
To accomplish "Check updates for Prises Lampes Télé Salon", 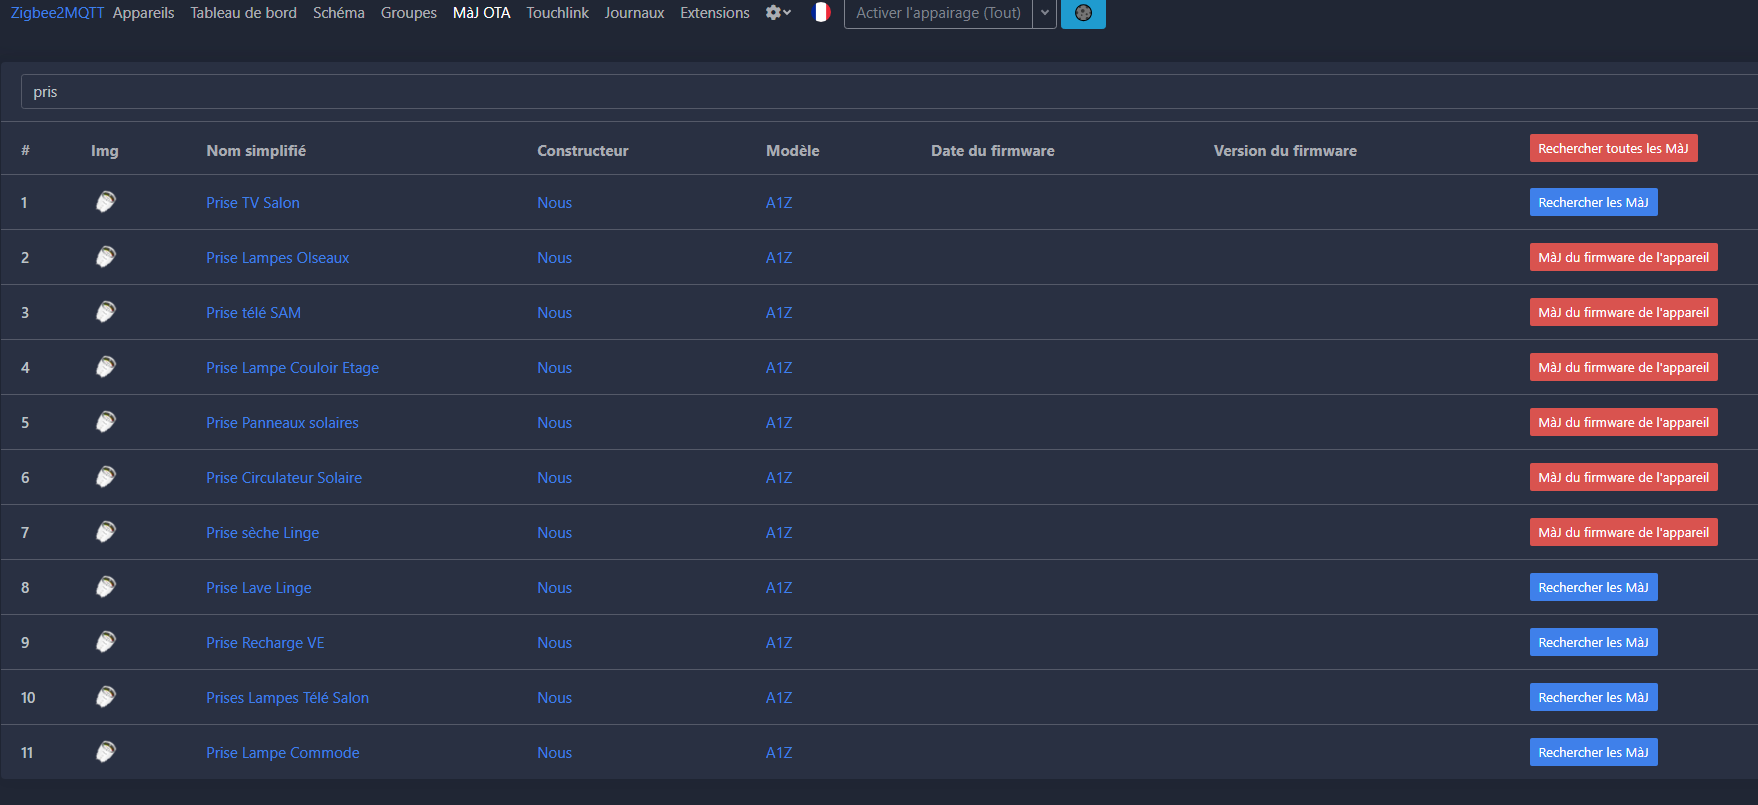I will (x=1593, y=697).
